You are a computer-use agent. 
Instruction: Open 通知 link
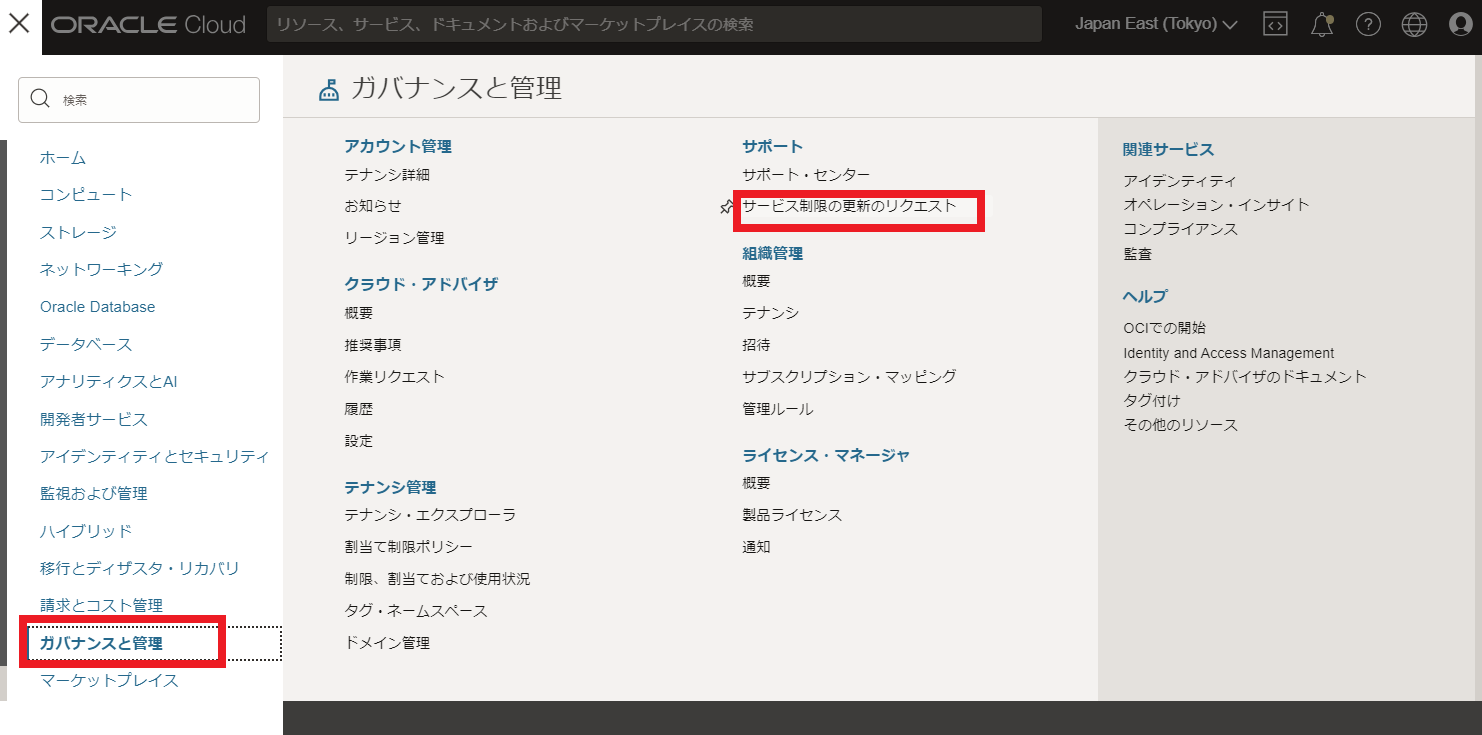point(756,547)
